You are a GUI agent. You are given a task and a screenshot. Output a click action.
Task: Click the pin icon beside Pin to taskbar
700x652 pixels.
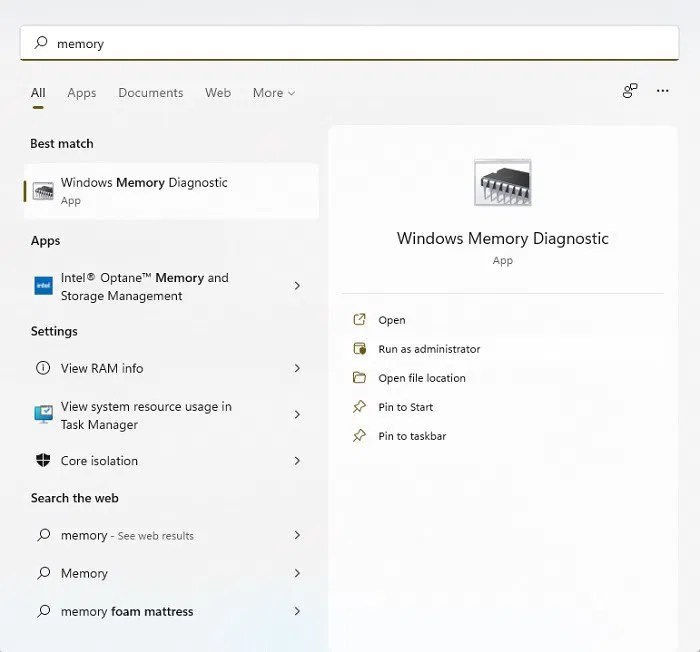tap(359, 436)
